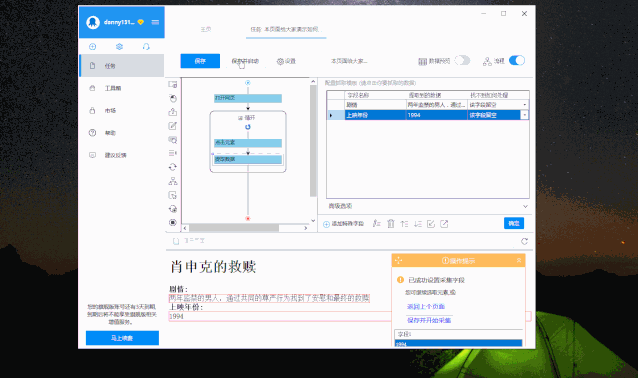Open 设置 with the gear icon

click(286, 61)
